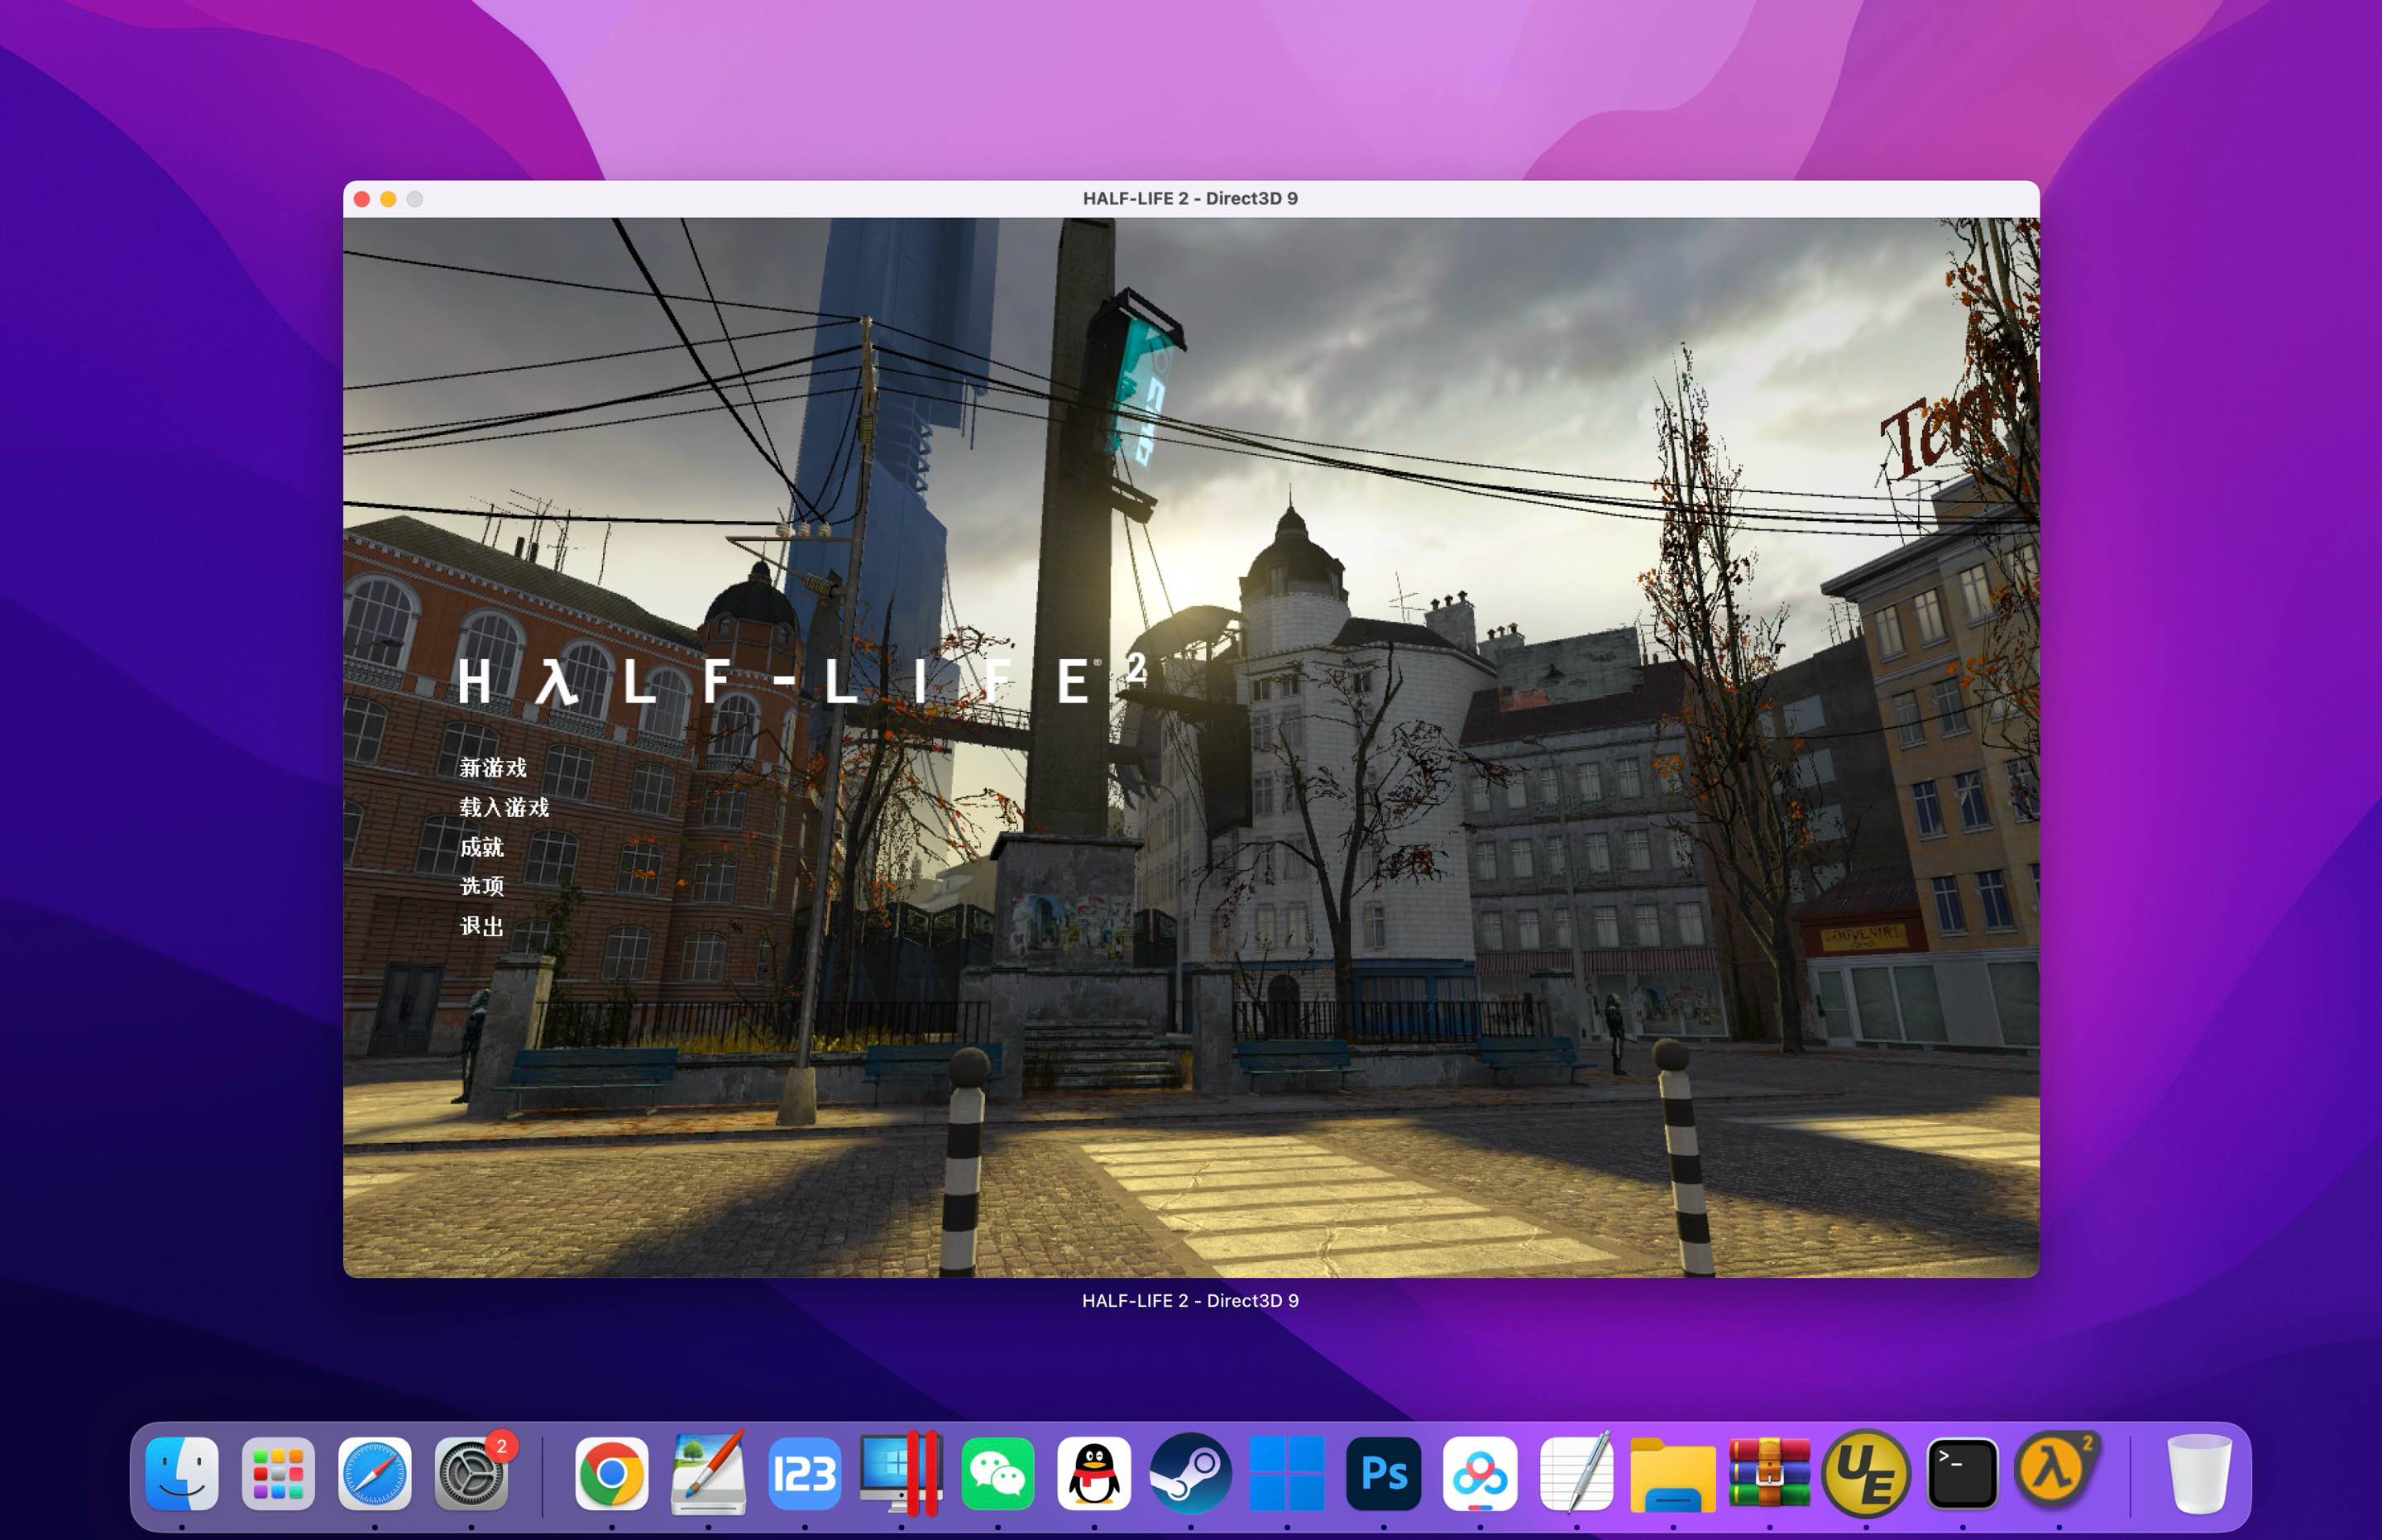Open QQ penguin app in Dock
This screenshot has width=2382, height=1540.
point(1094,1474)
